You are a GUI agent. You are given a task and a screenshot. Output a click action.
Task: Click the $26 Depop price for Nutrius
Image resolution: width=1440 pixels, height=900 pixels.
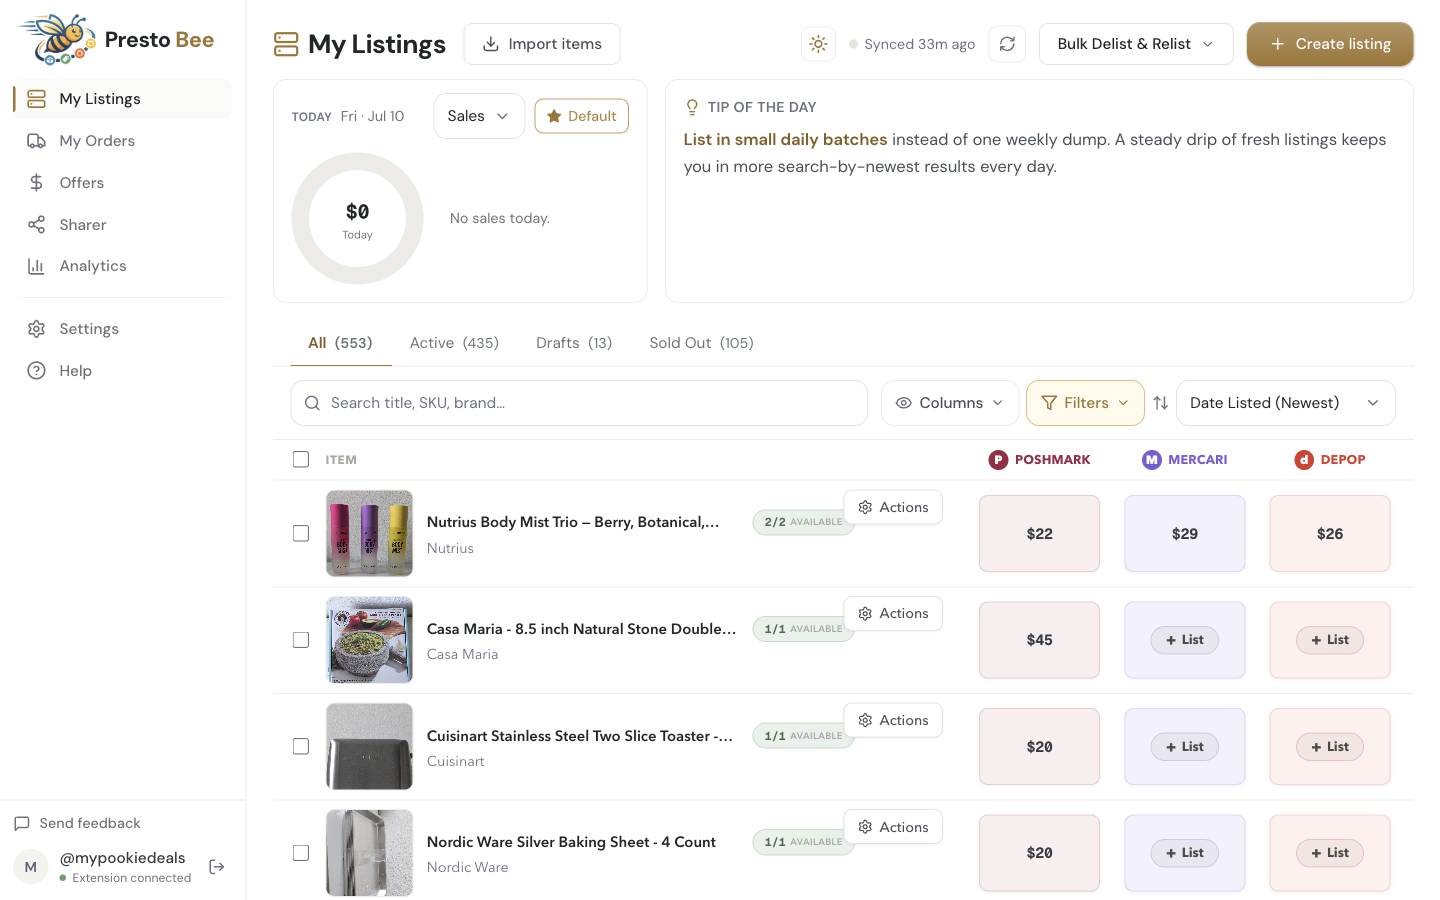point(1330,534)
